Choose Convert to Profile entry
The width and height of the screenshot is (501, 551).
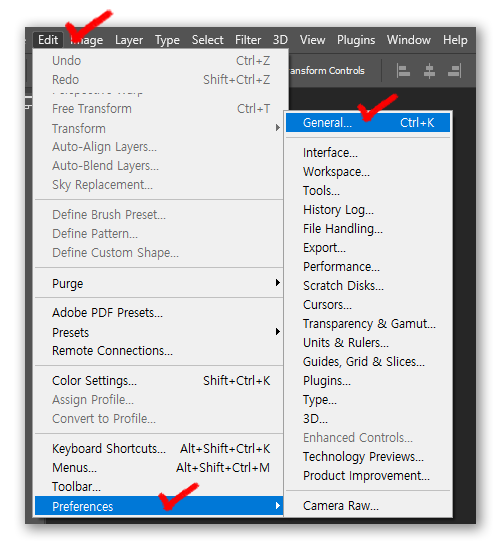[159, 419]
